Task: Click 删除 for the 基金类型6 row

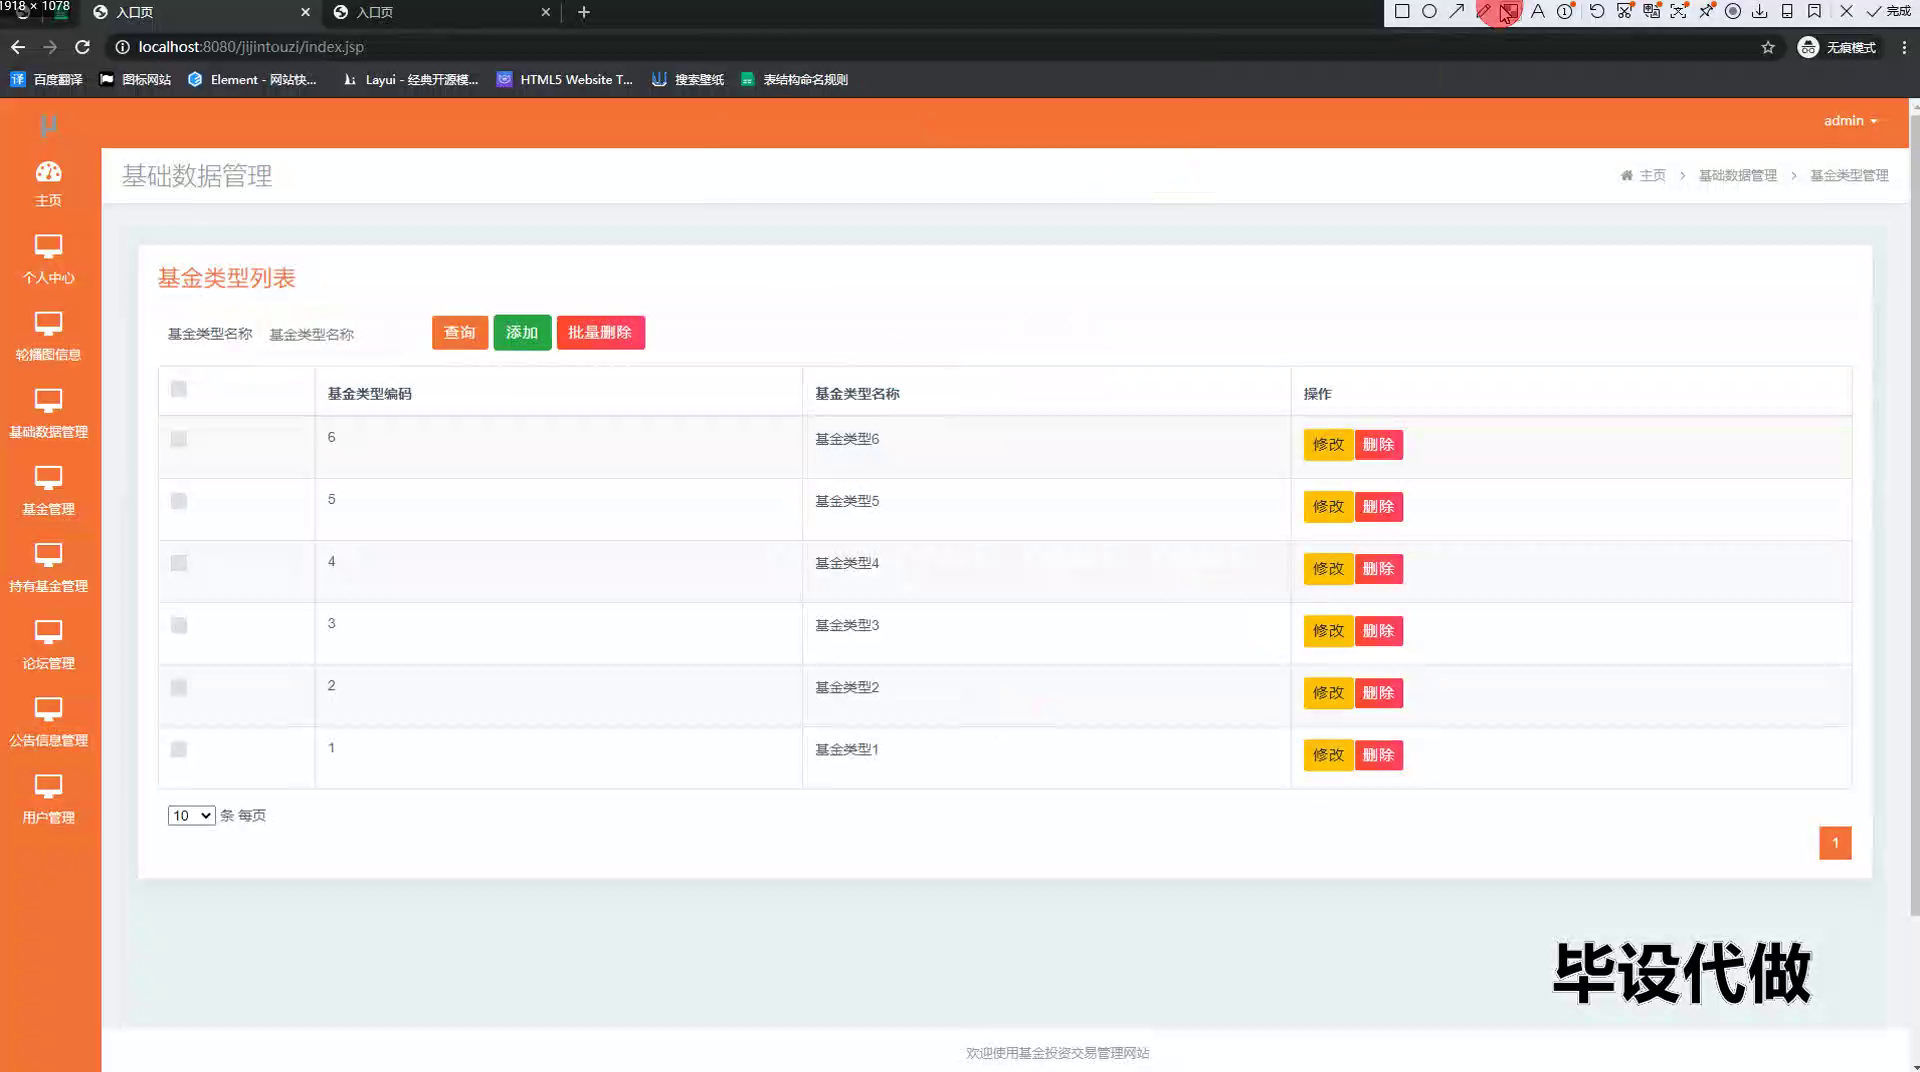Action: pos(1378,445)
